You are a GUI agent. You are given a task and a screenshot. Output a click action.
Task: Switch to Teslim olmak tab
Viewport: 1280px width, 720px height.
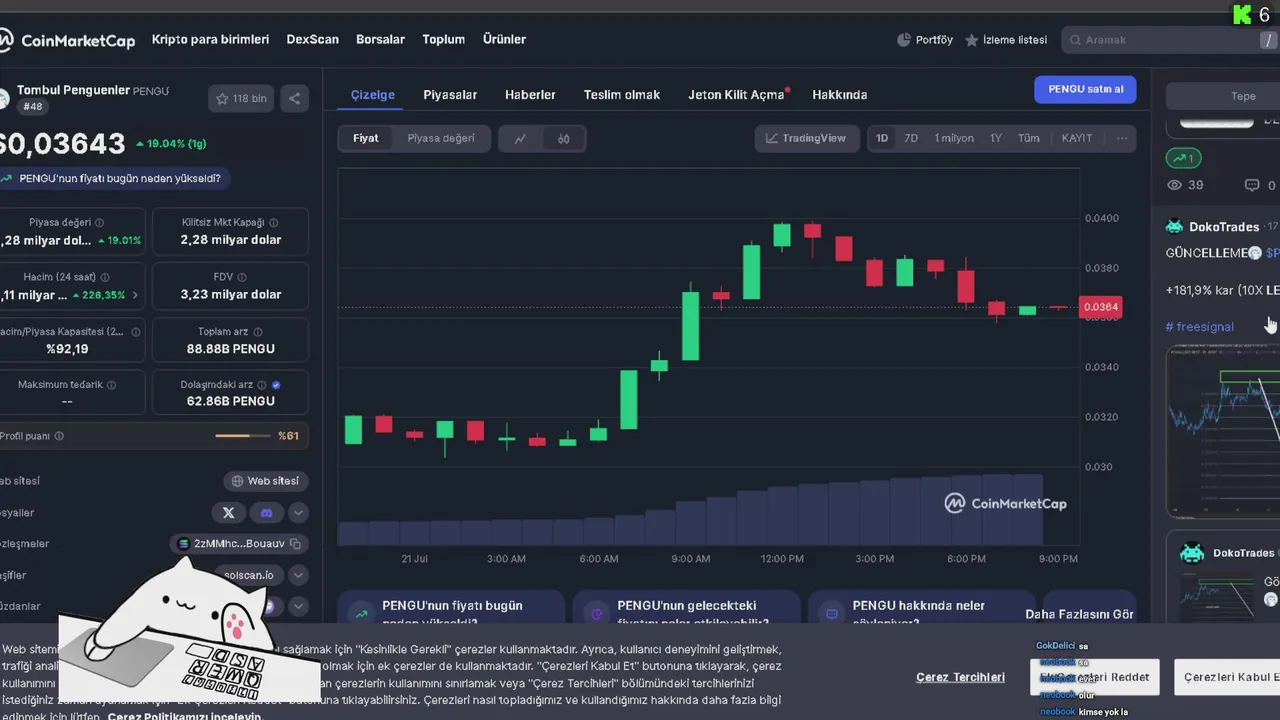coord(622,95)
